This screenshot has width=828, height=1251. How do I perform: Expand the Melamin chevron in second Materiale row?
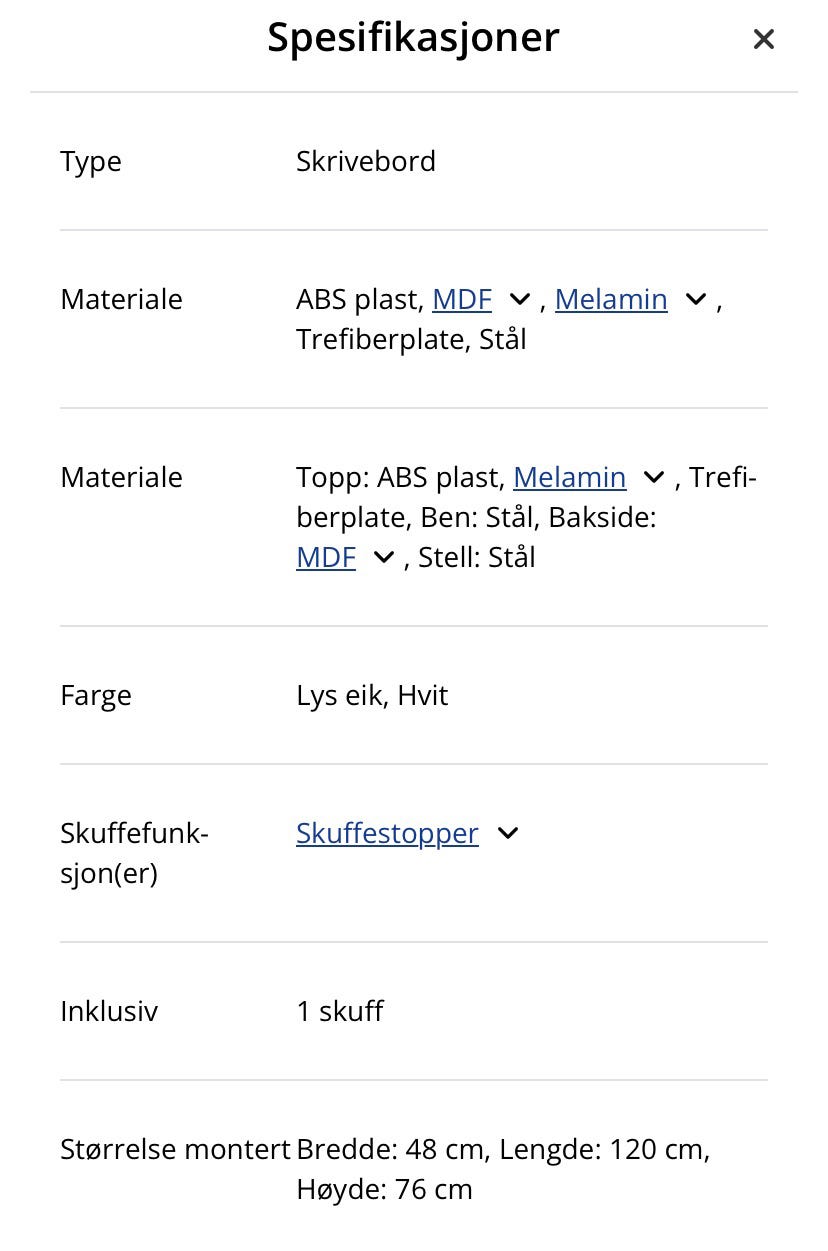(x=653, y=478)
